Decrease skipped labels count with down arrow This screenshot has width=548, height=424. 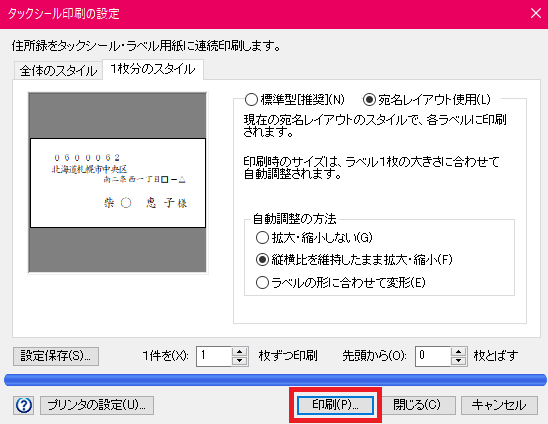[458, 361]
